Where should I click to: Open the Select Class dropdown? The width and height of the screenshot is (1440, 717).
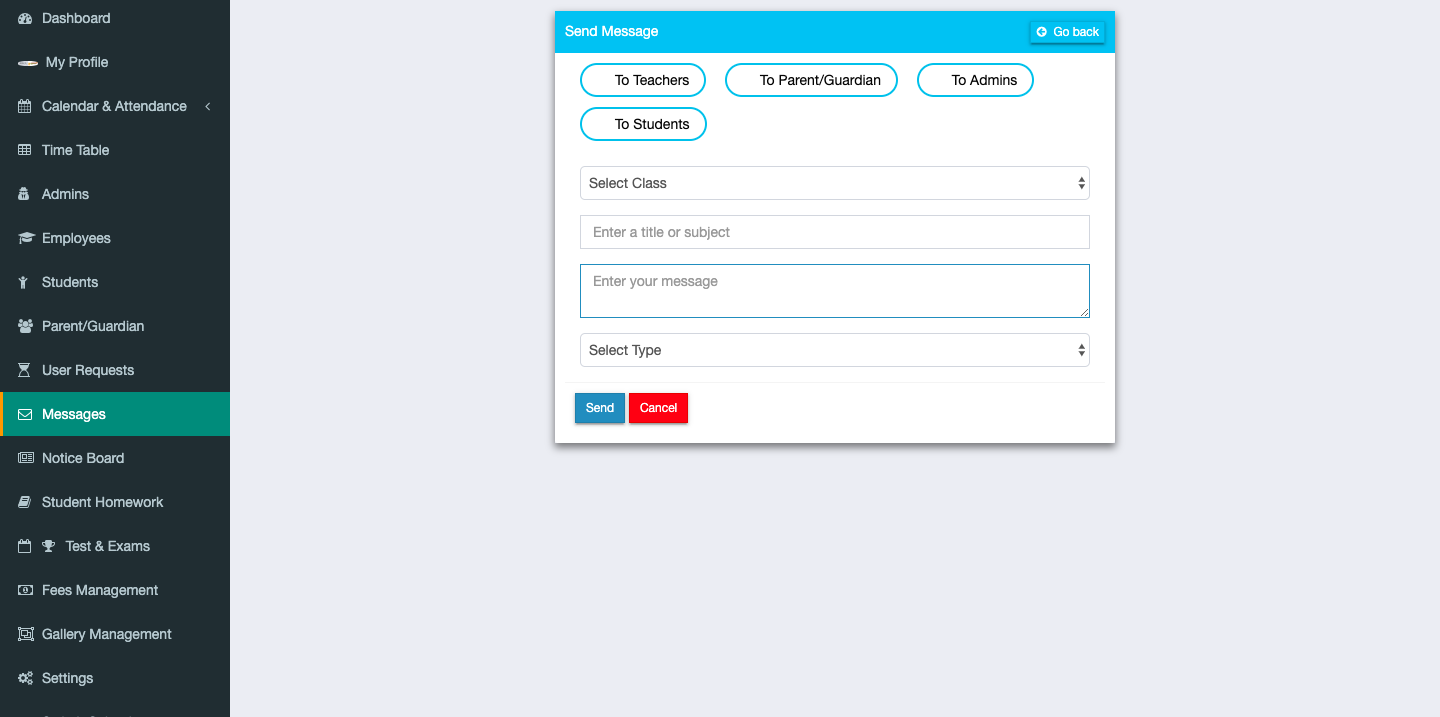pyautogui.click(x=834, y=183)
